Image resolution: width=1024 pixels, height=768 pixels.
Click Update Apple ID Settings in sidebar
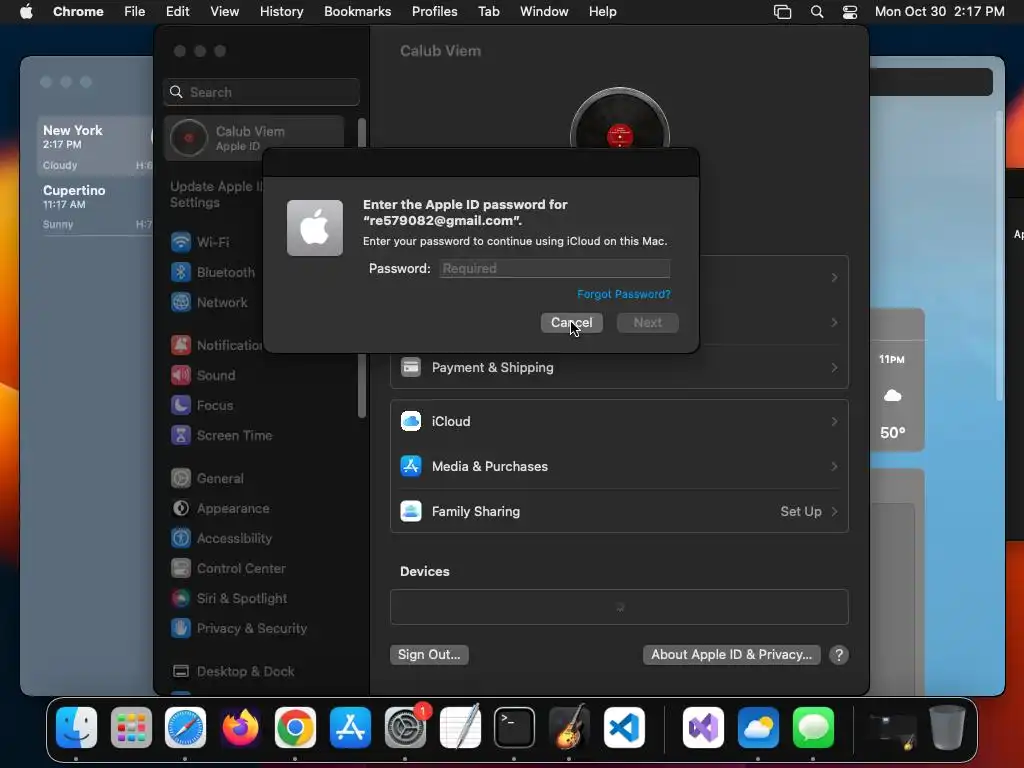(x=216, y=195)
